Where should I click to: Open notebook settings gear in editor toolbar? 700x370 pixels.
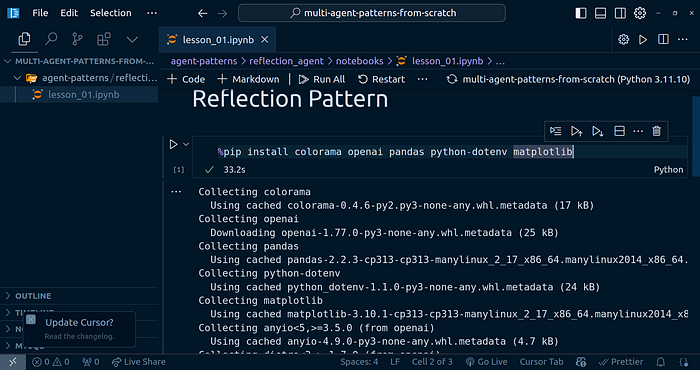[624, 40]
